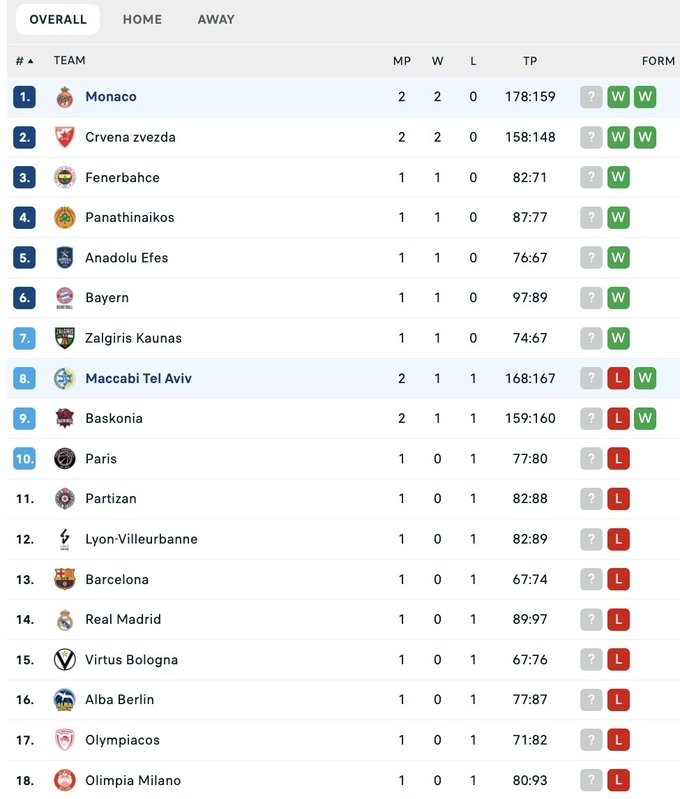The height and width of the screenshot is (799, 680).
Task: Open the Anadolu Efes team link
Action: pyautogui.click(x=126, y=257)
